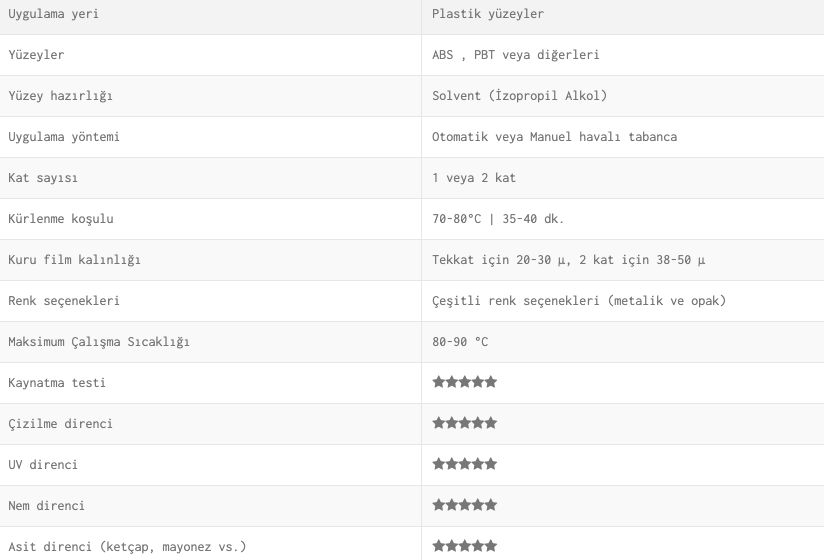
Task: Select the Yüzey hazırlığı label
Action: click(60, 96)
